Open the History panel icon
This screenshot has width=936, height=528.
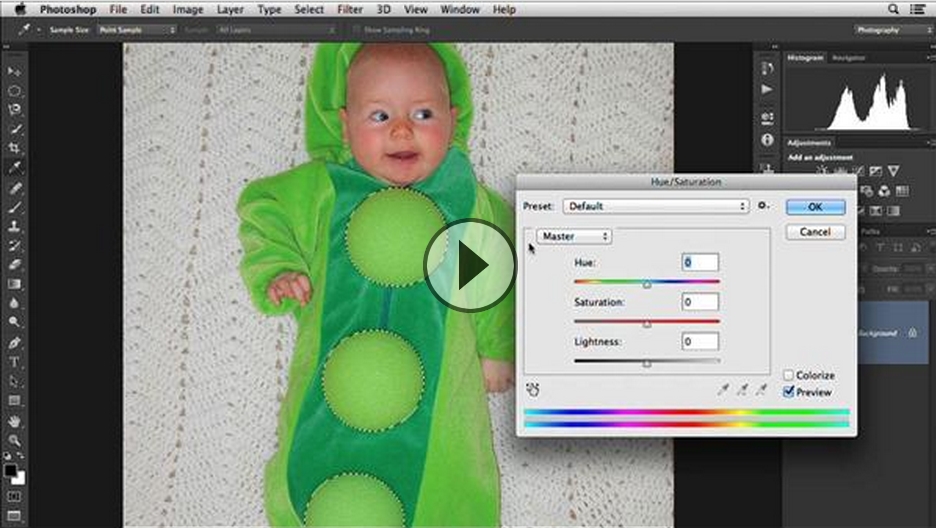click(x=767, y=68)
